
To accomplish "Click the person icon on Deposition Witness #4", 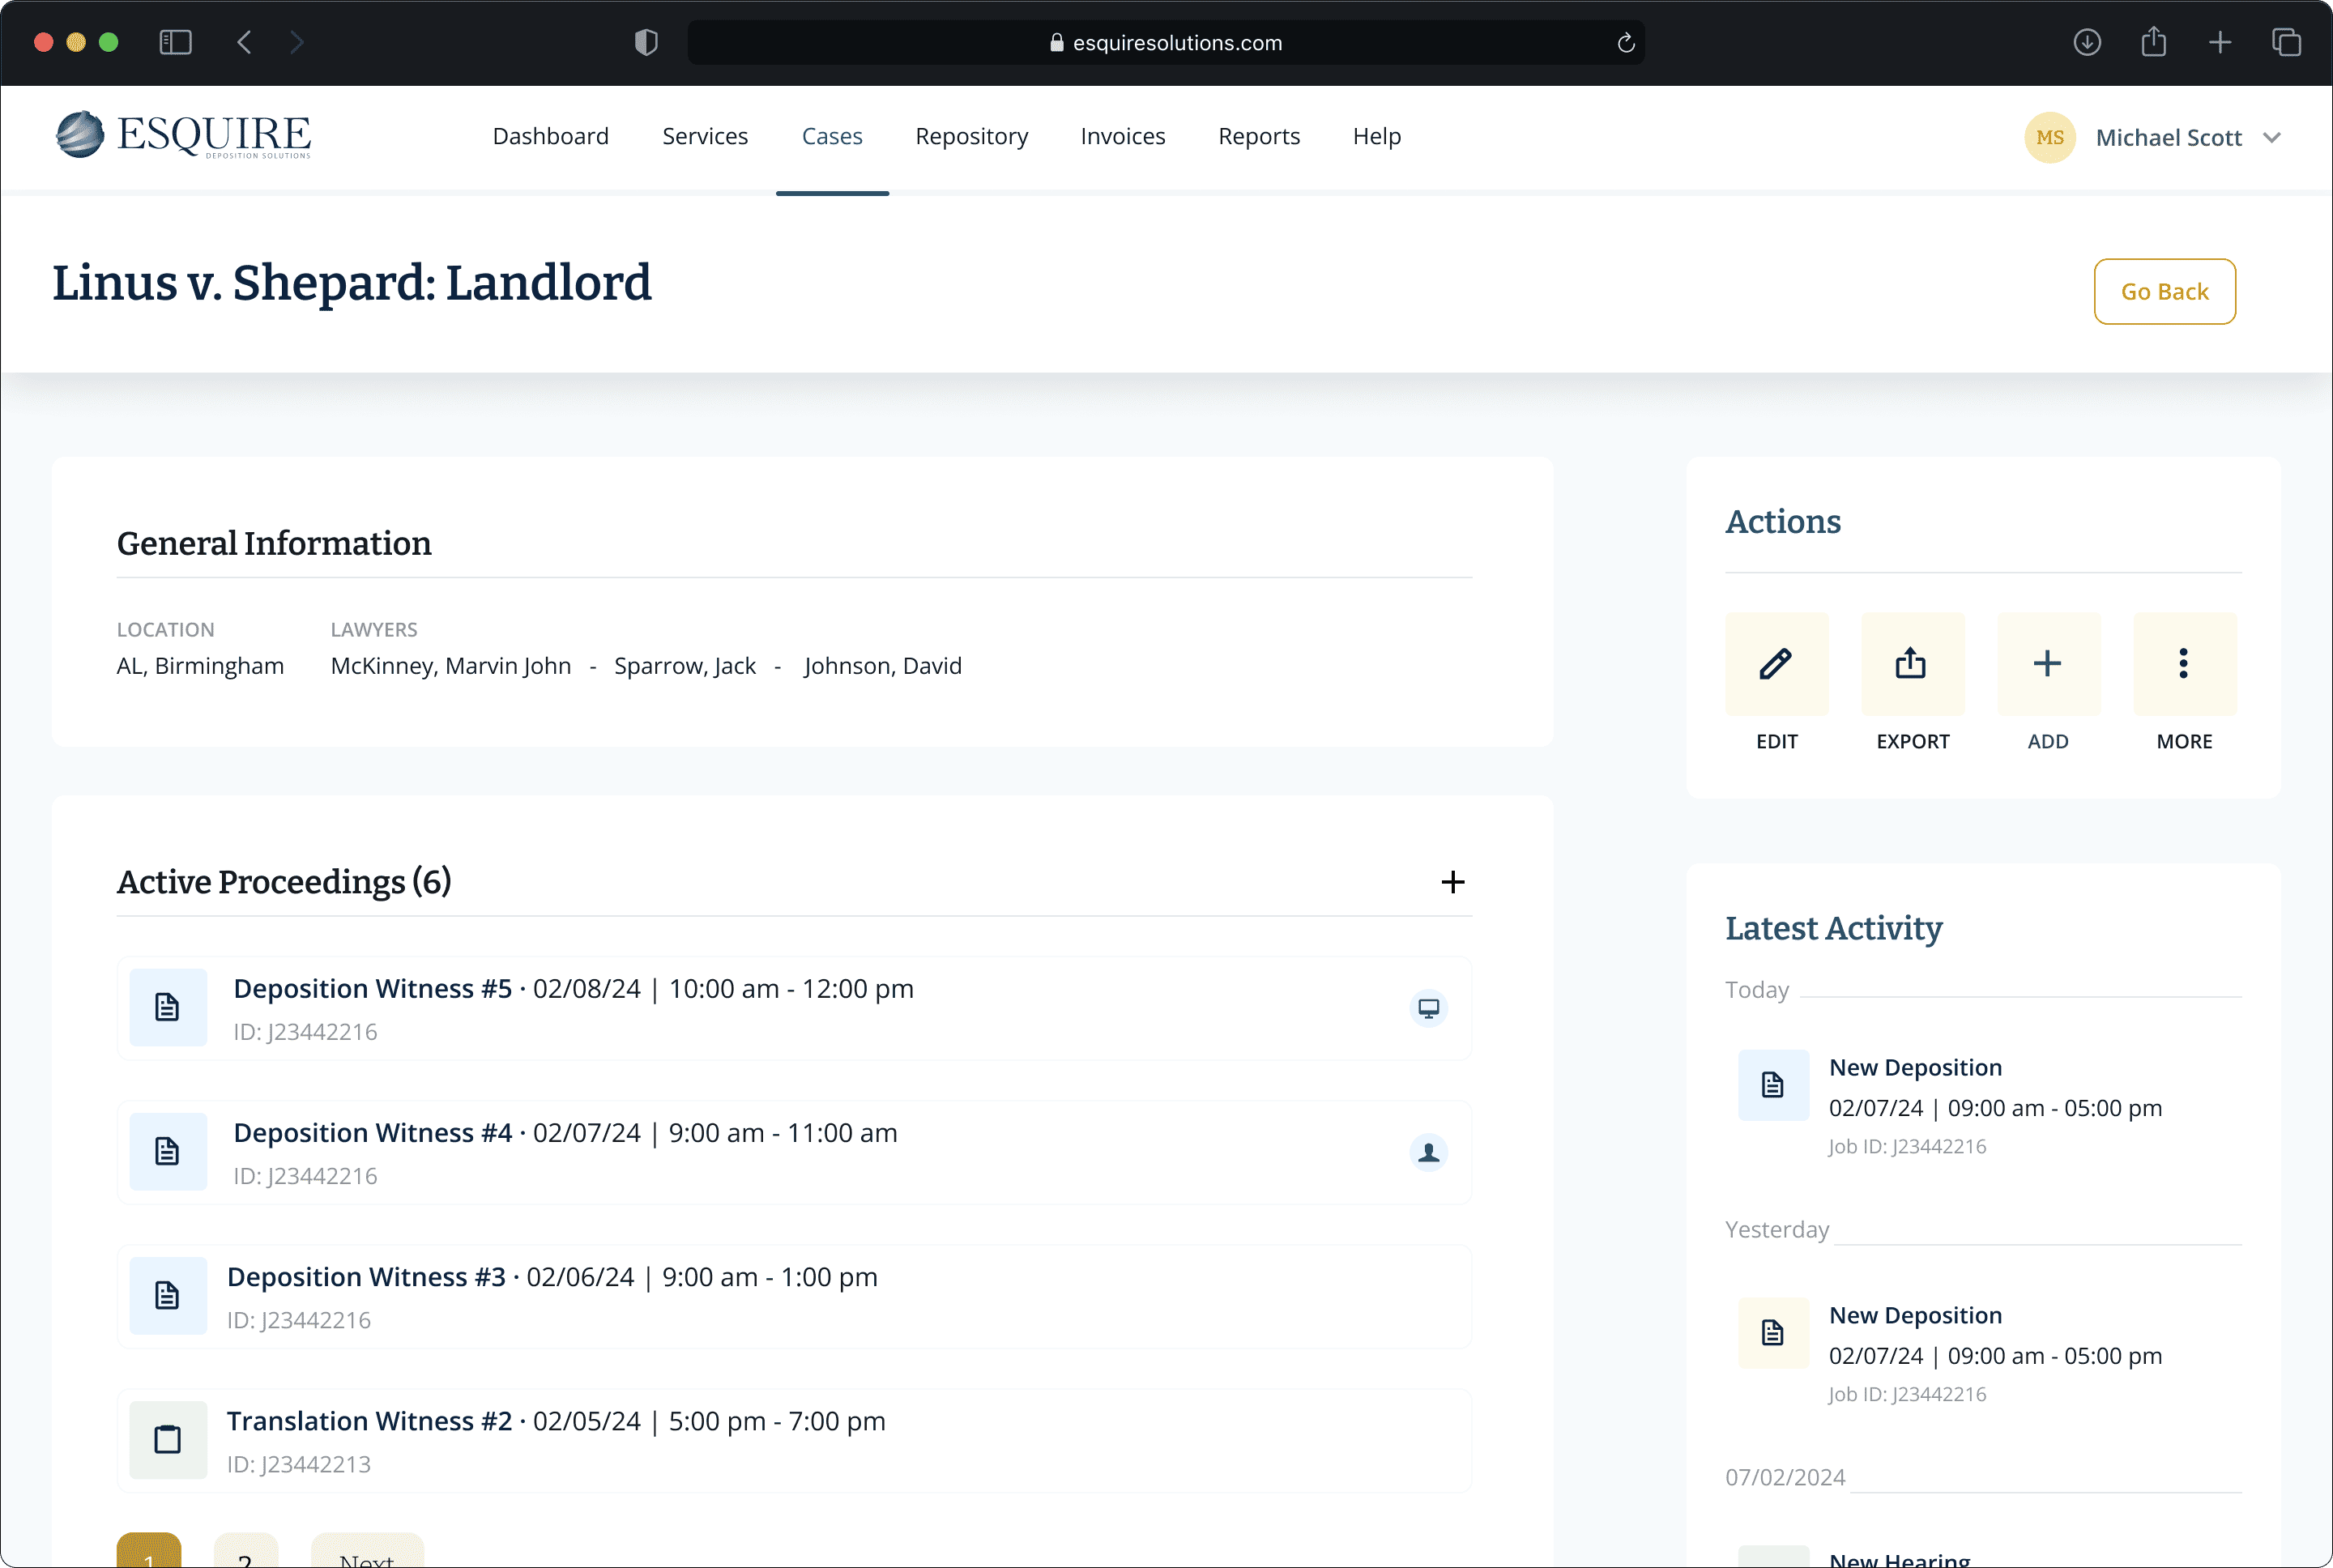I will (1428, 1152).
